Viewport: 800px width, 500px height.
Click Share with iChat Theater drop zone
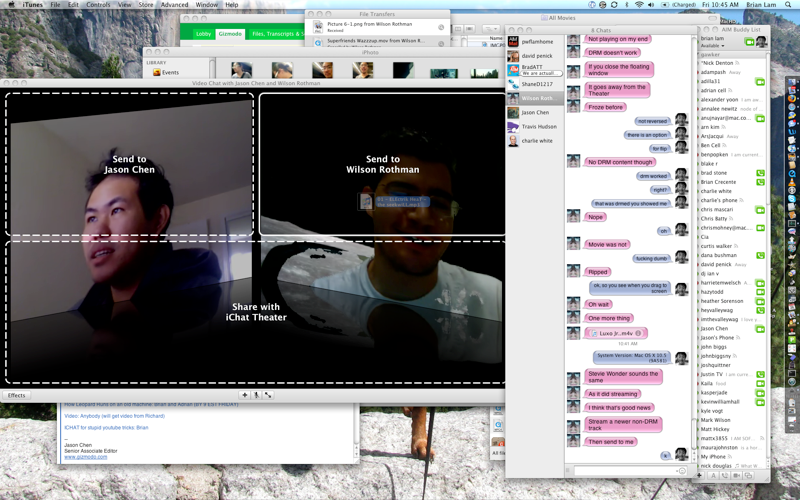coord(256,312)
